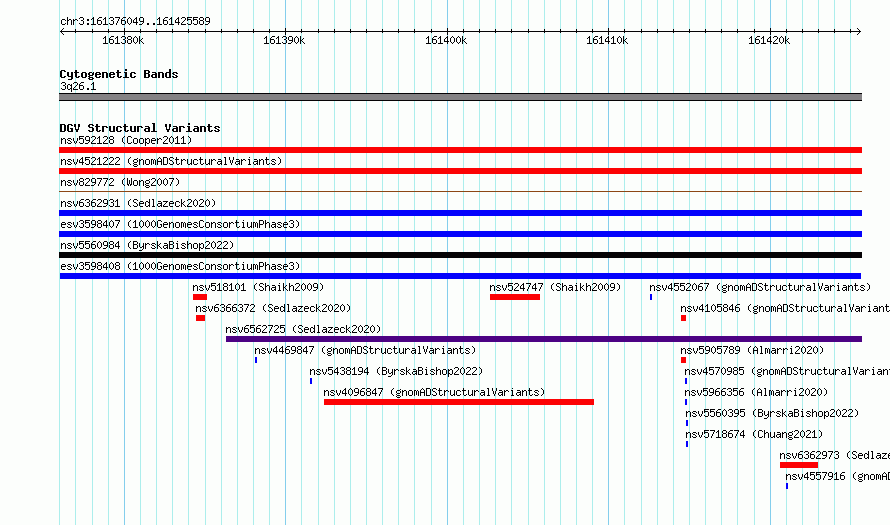Screen dimensions: 890x525
Task: Open the purple nsv6562725 (Sedlazeck2020) bar
Action: click(544, 339)
